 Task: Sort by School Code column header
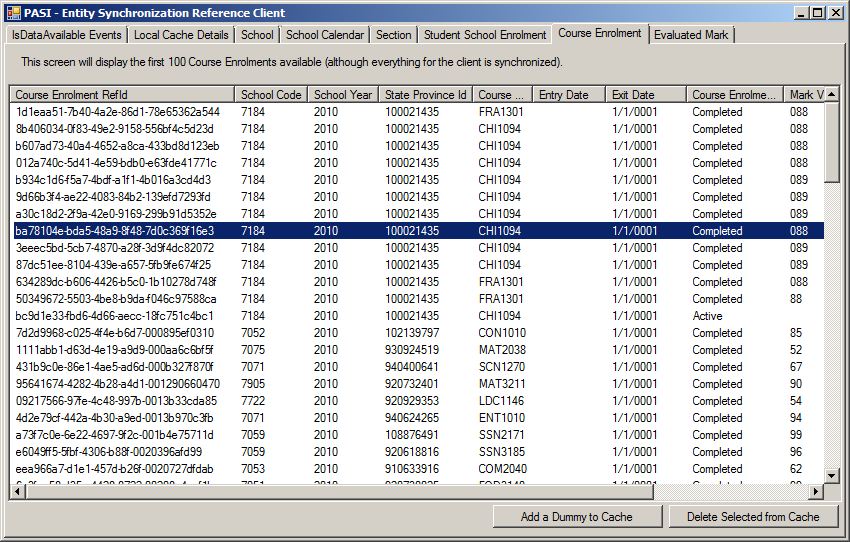click(270, 95)
